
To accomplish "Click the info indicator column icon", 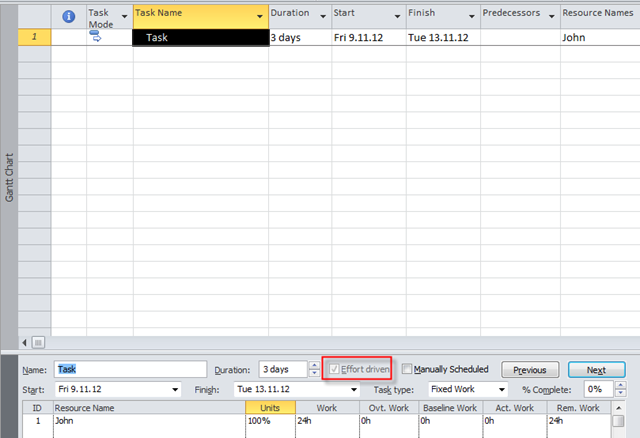I will click(x=68, y=16).
